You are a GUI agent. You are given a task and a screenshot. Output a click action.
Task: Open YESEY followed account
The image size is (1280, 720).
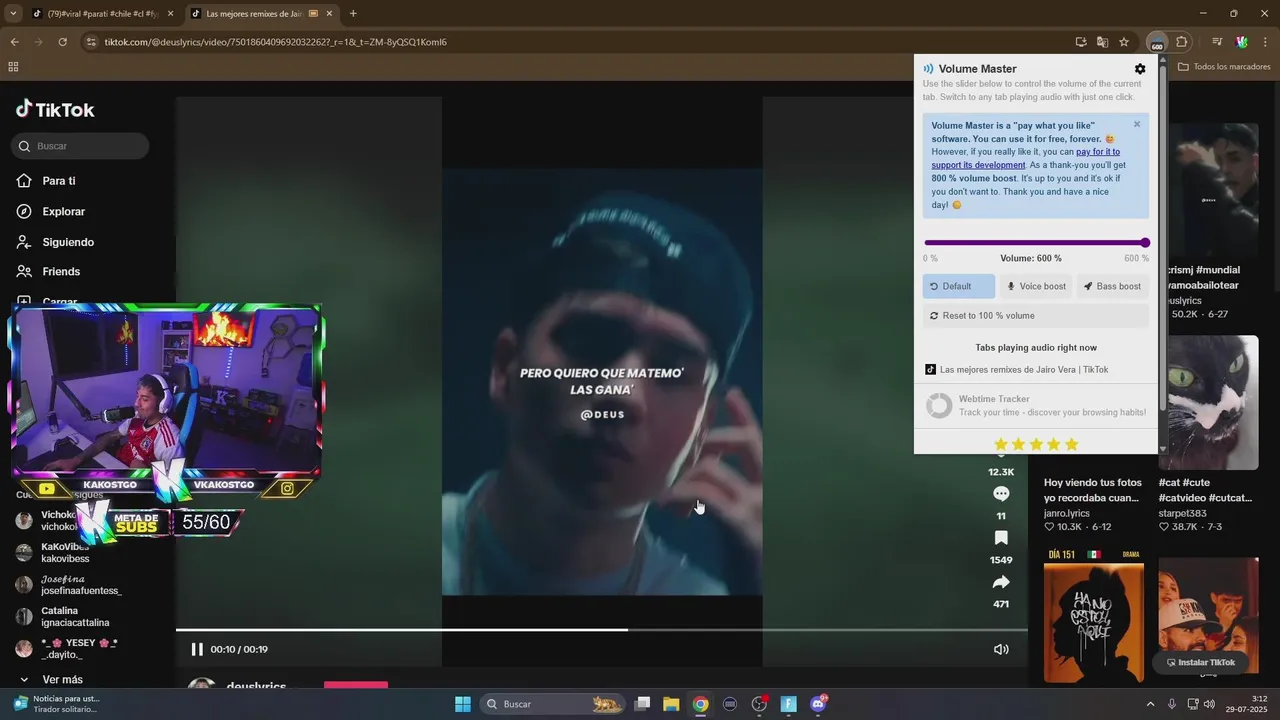pos(80,649)
